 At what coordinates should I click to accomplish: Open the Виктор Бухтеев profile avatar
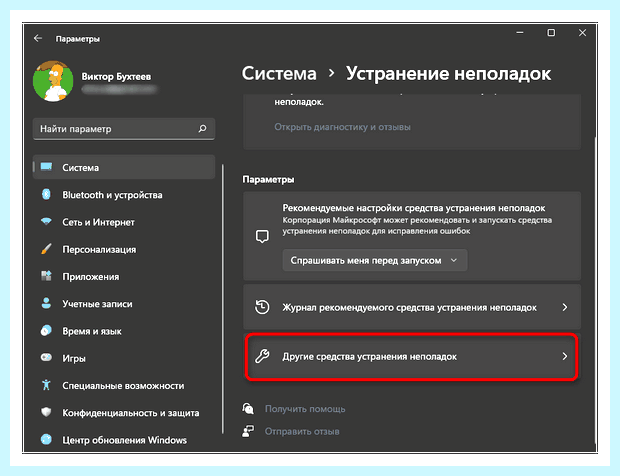click(53, 81)
